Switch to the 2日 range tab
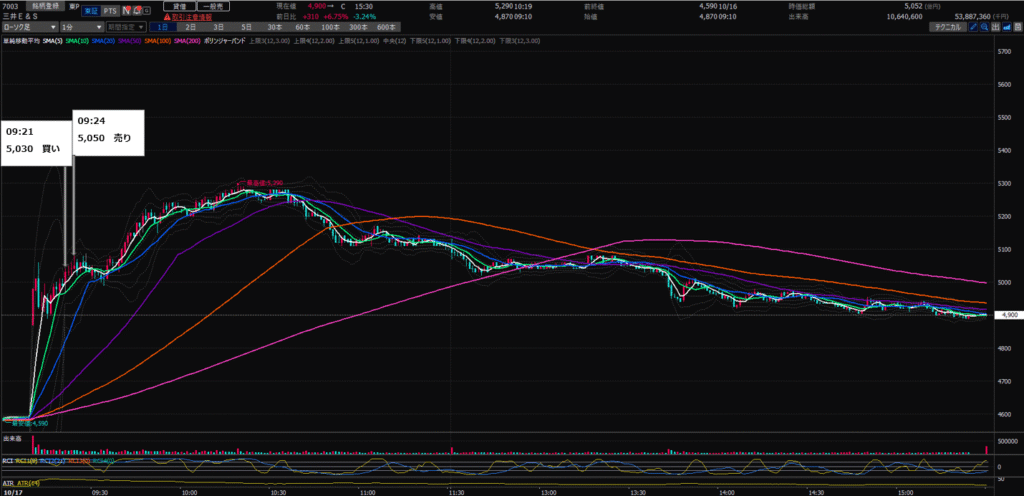The height and width of the screenshot is (496, 1024). coord(193,28)
